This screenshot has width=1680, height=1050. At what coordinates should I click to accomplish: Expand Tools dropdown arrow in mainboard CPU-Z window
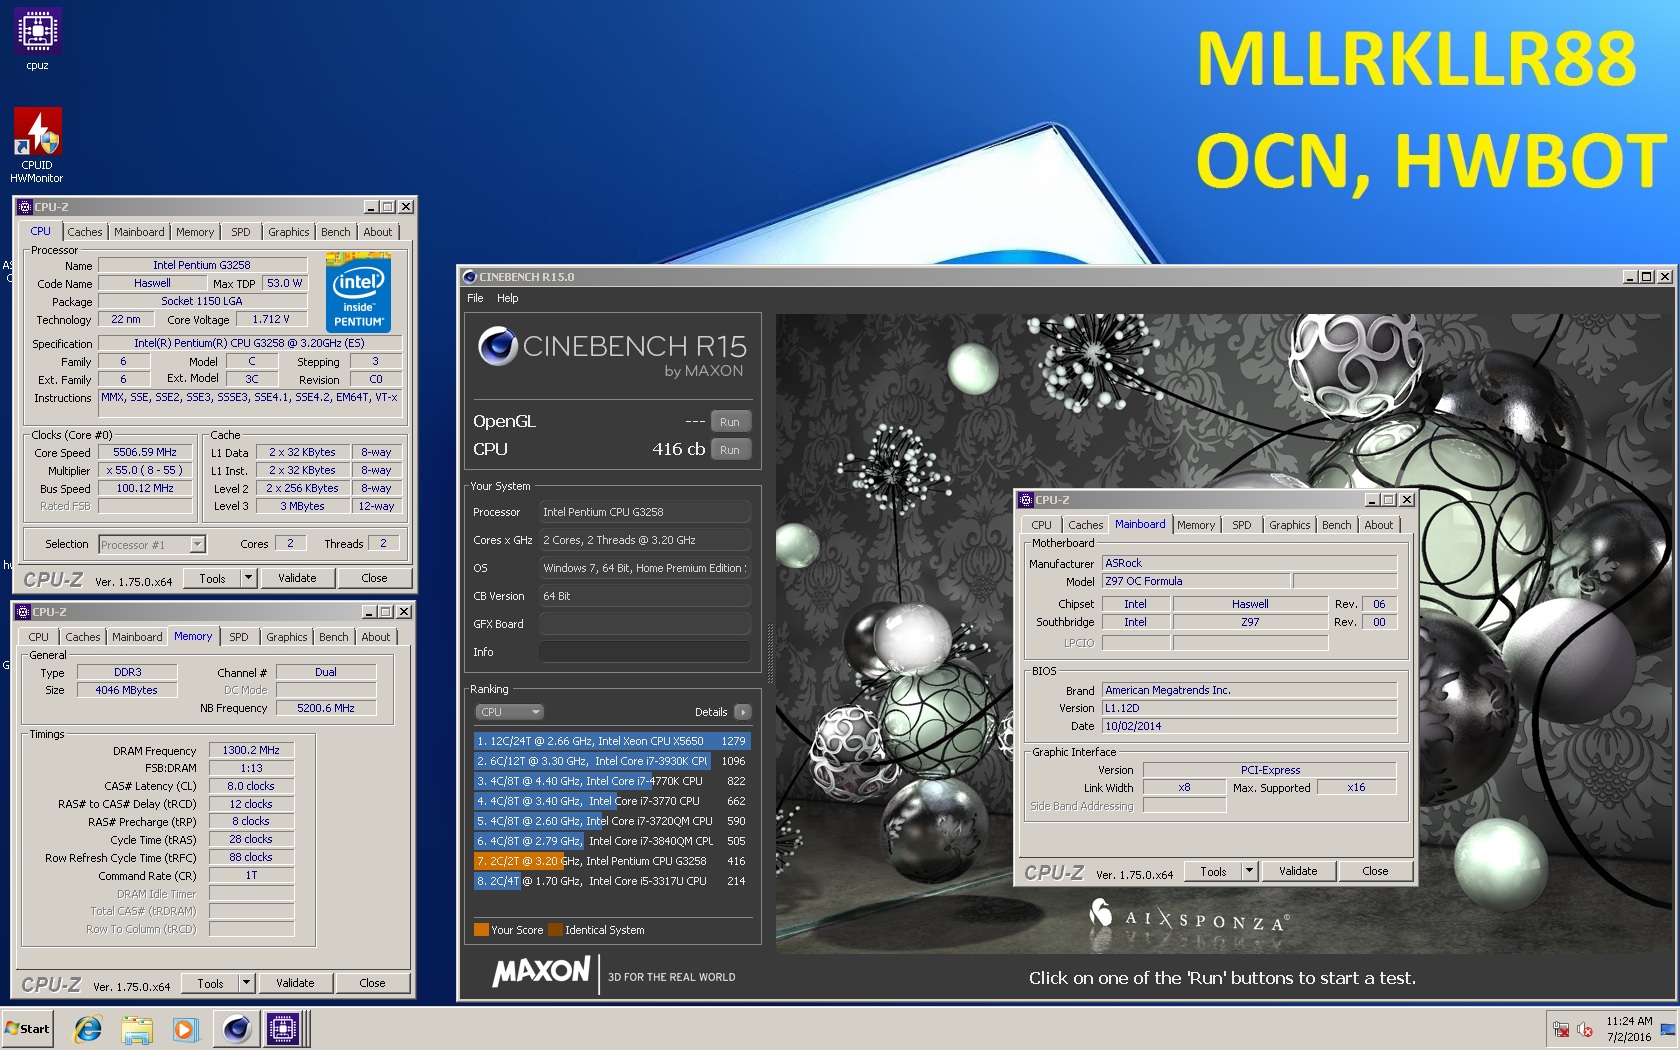1249,871
